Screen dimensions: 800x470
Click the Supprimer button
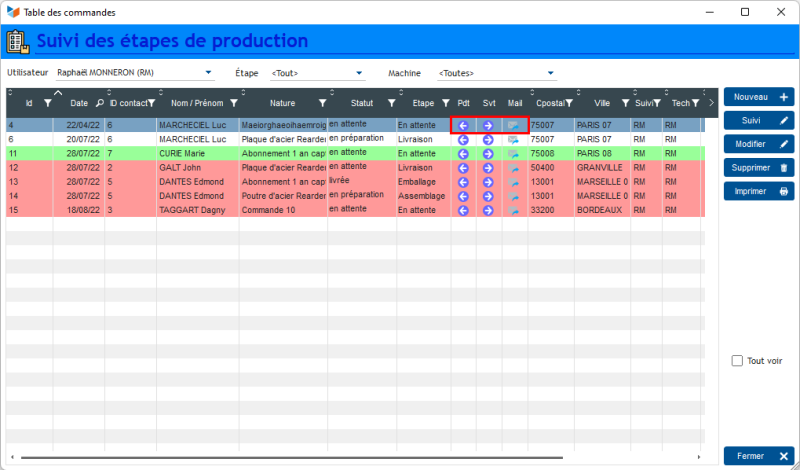click(758, 168)
